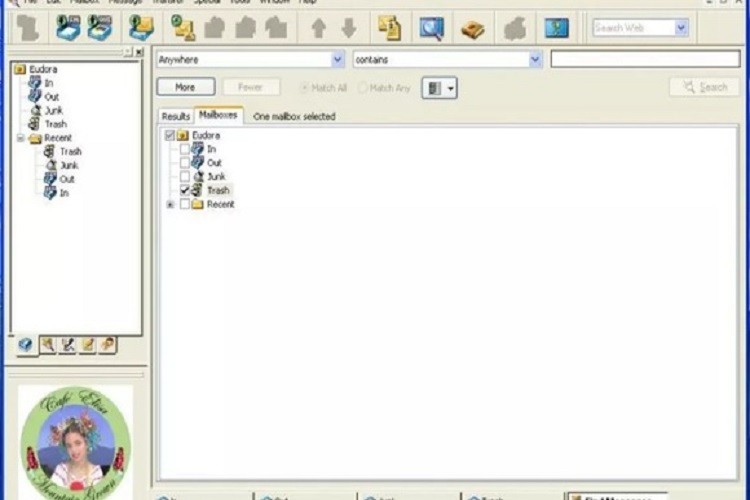Click the Search button
Screen dimensions: 750x500
[704, 88]
